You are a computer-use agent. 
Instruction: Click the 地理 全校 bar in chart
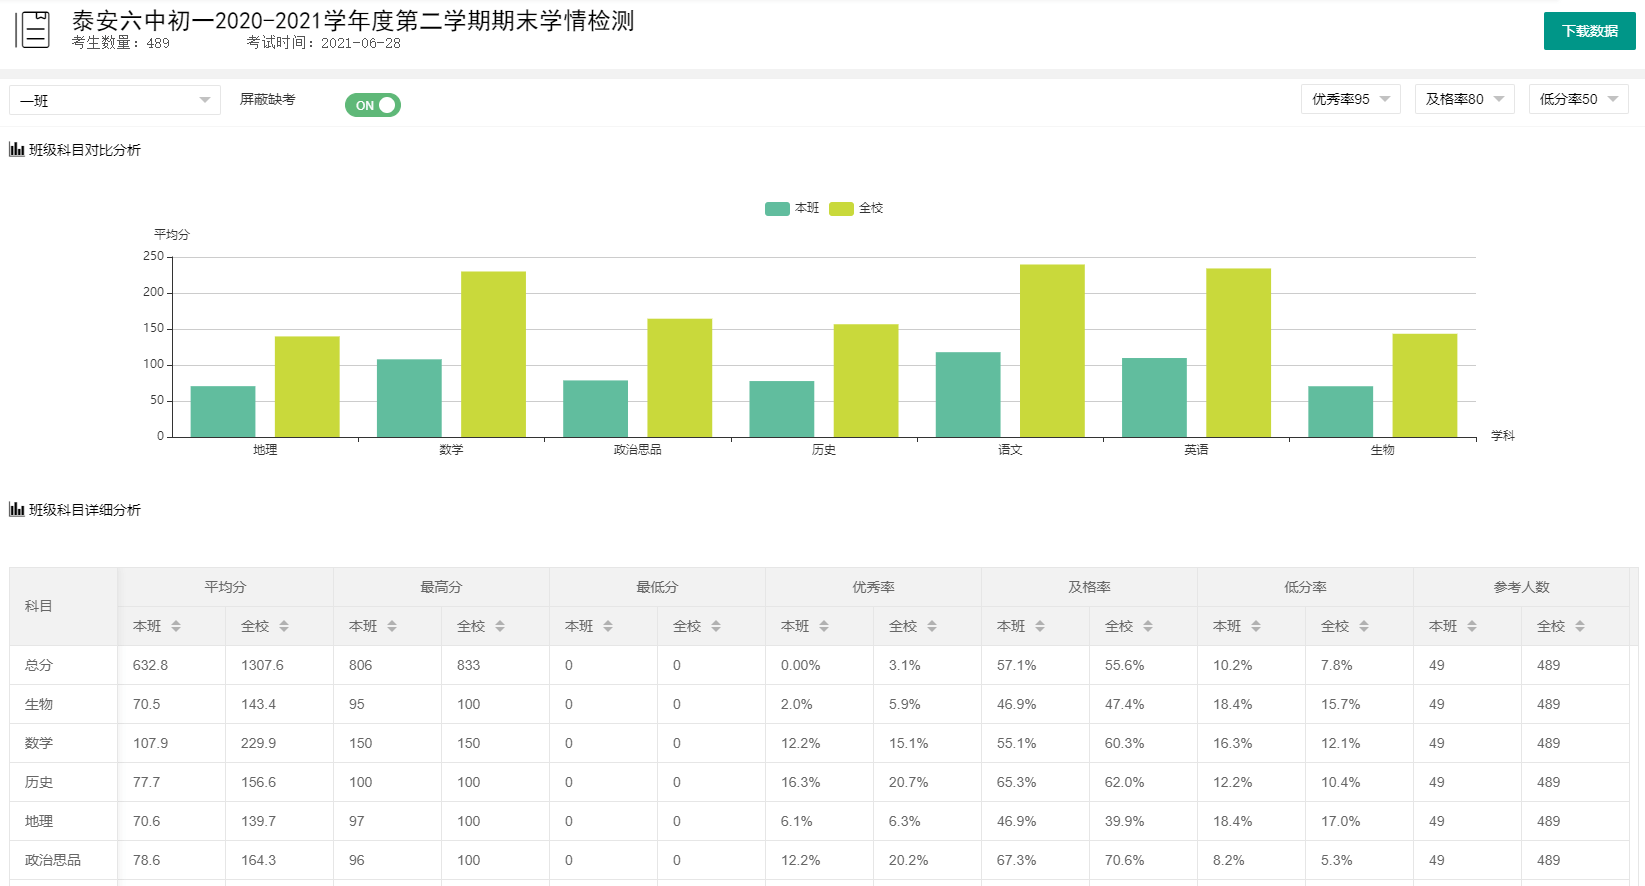(x=307, y=386)
